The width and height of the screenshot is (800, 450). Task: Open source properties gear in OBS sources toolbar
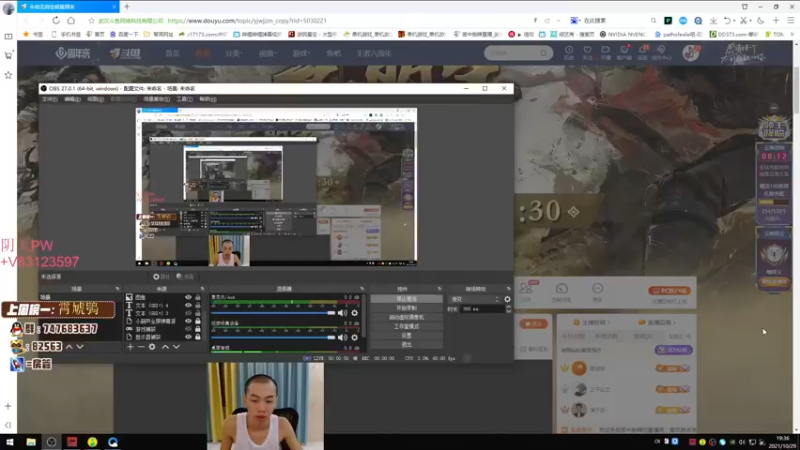tap(152, 347)
